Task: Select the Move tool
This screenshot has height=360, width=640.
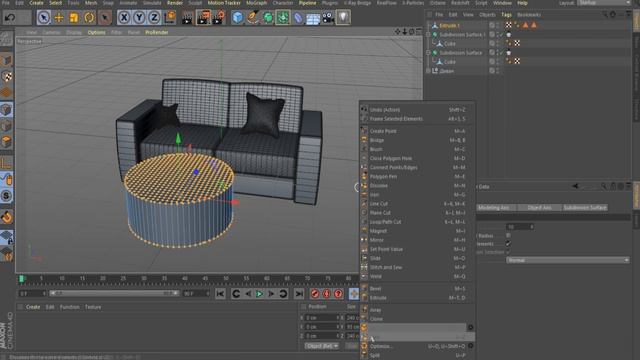Action: [x=59, y=18]
